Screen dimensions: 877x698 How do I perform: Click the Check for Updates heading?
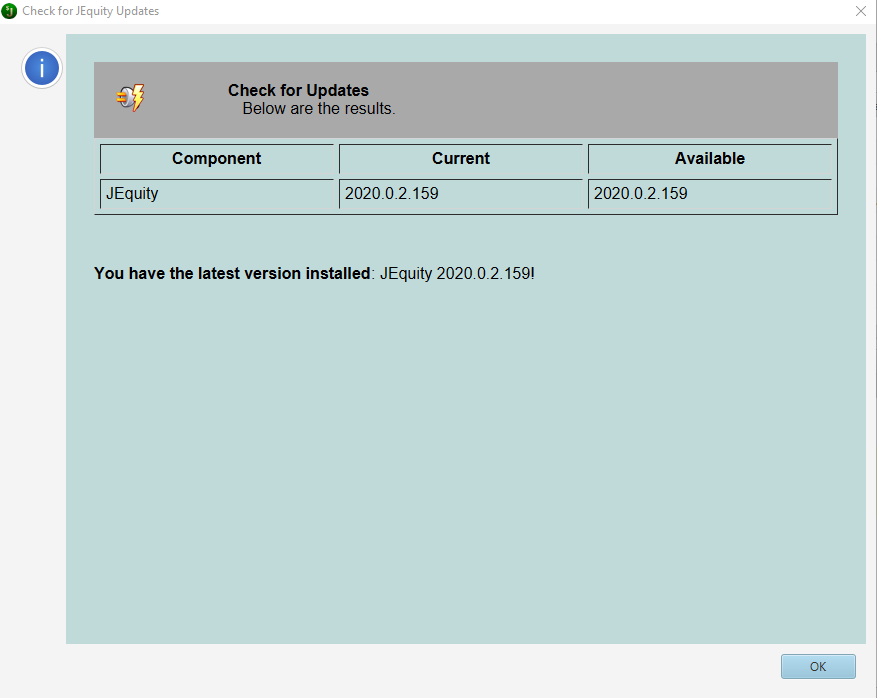click(298, 90)
